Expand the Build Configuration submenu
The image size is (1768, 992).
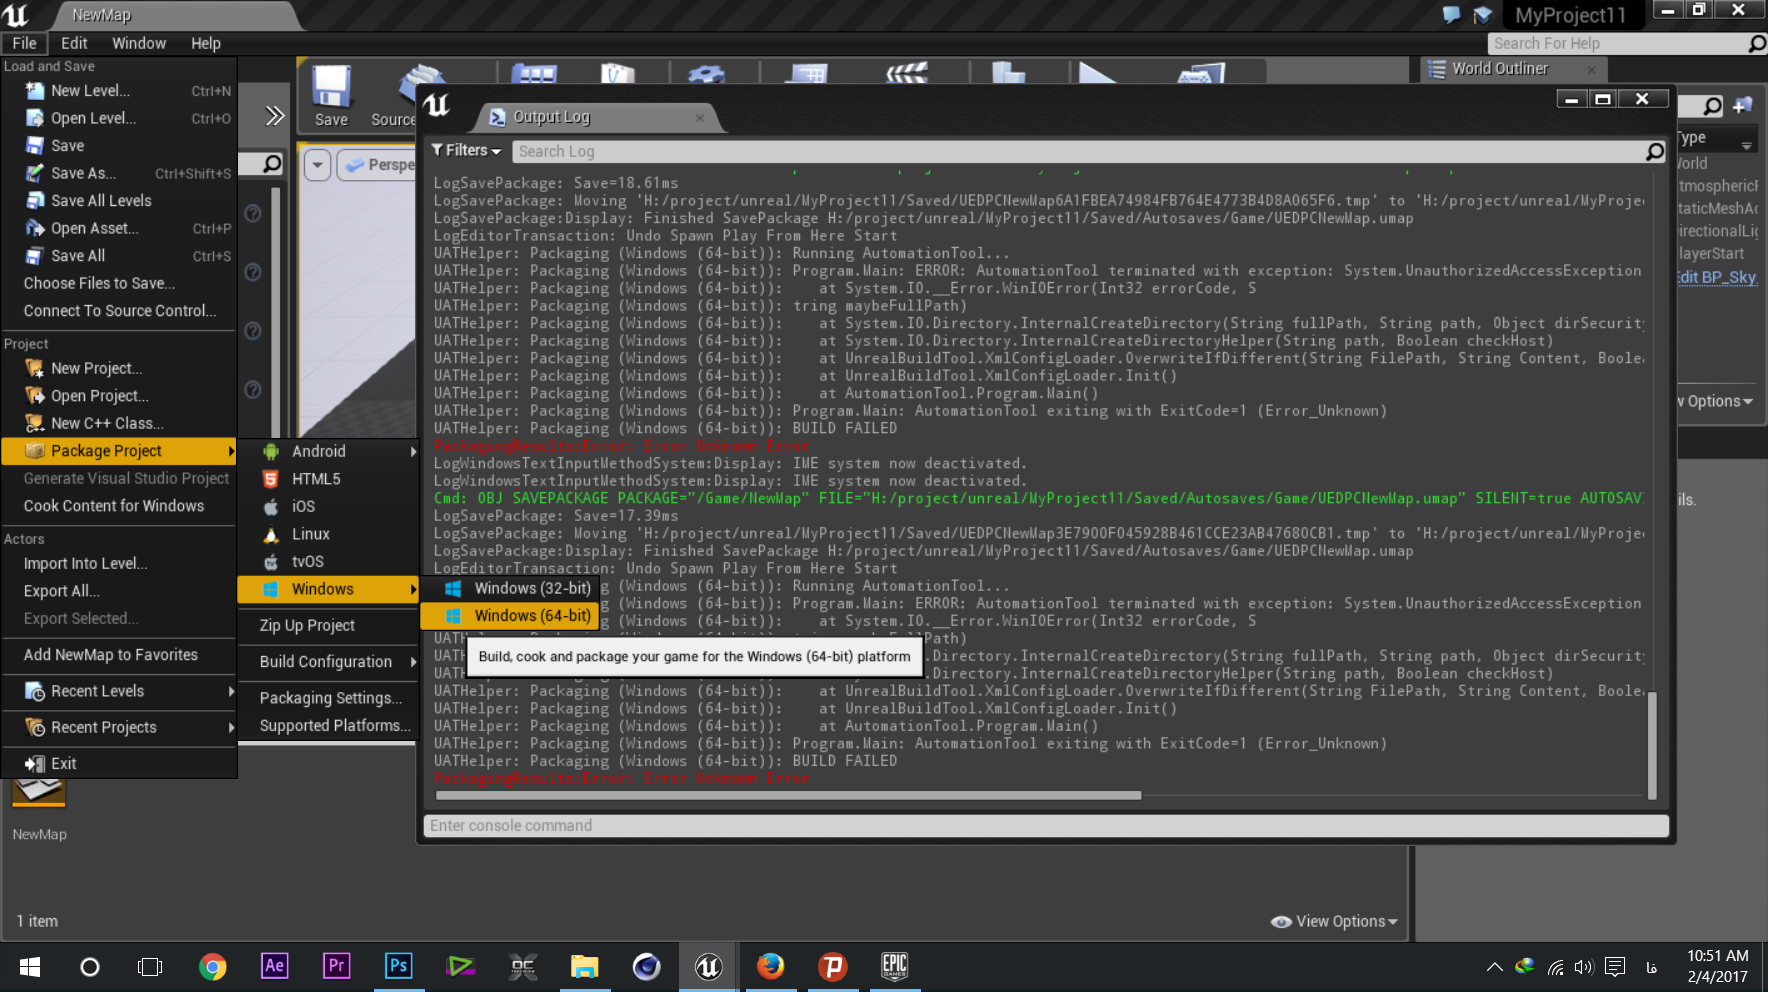(328, 662)
